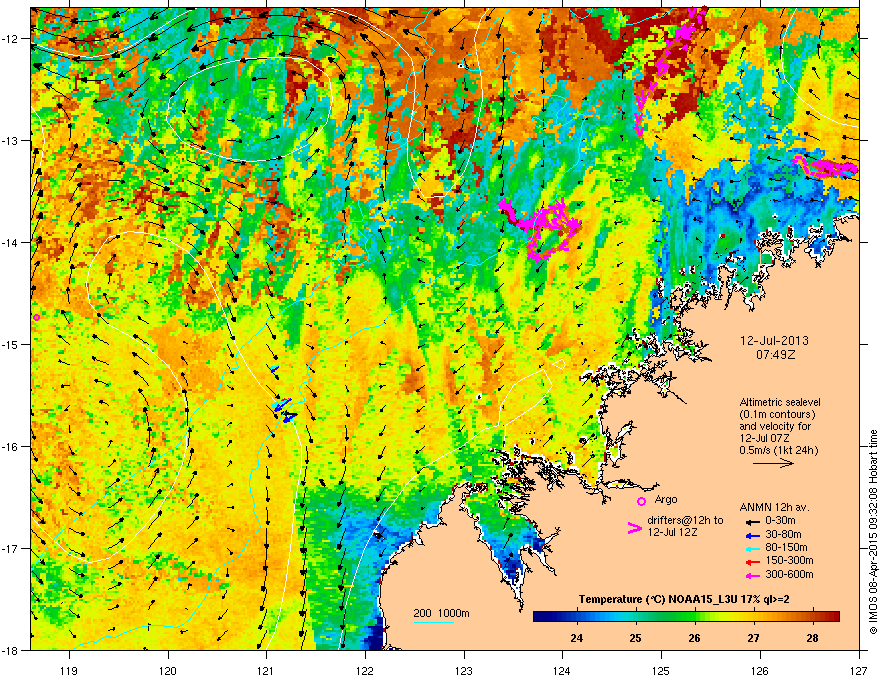Click the 0-30m depth label
The image size is (880, 680).
(x=783, y=521)
